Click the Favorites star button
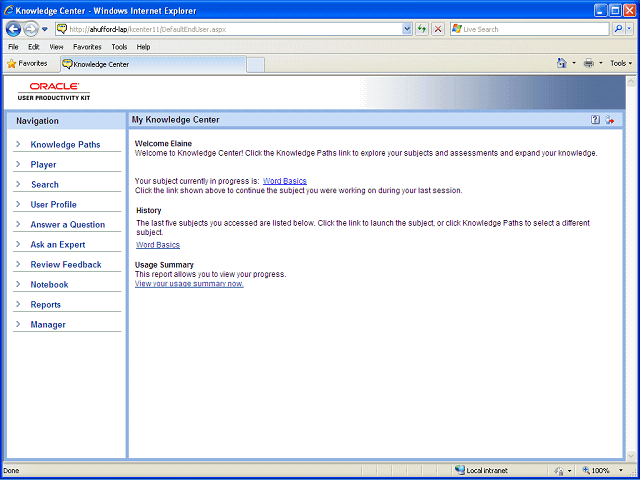640x480 pixels. tap(27, 64)
